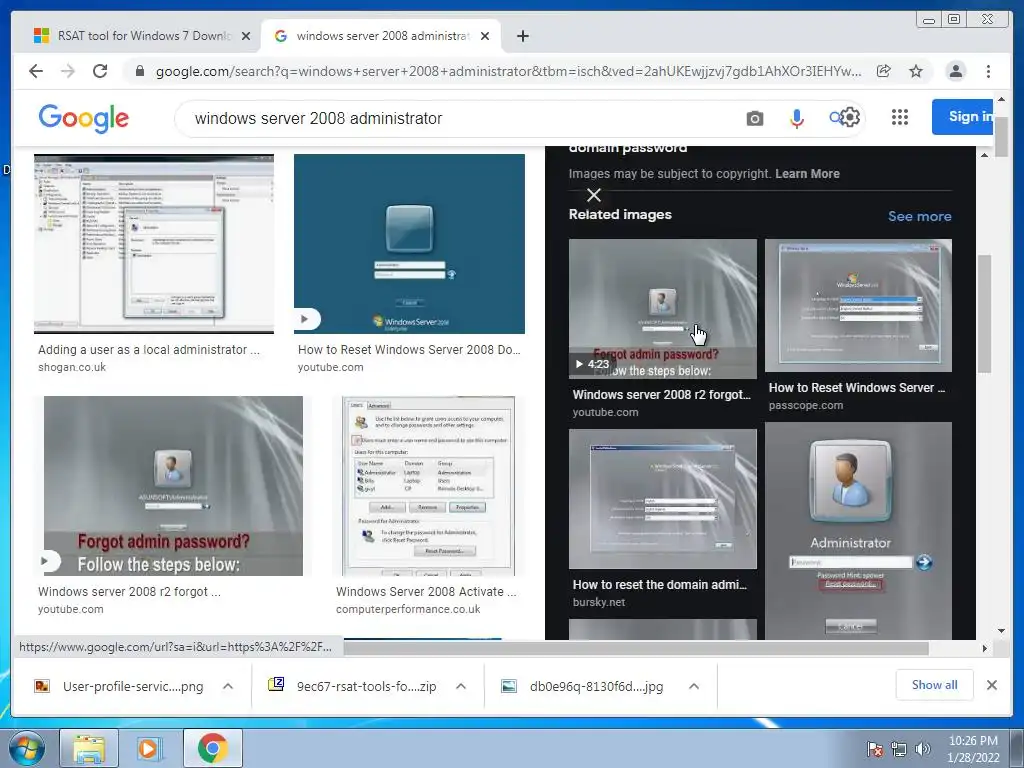The width and height of the screenshot is (1024, 768).
Task: Select windows server 2008 administrator tab
Action: click(x=381, y=36)
